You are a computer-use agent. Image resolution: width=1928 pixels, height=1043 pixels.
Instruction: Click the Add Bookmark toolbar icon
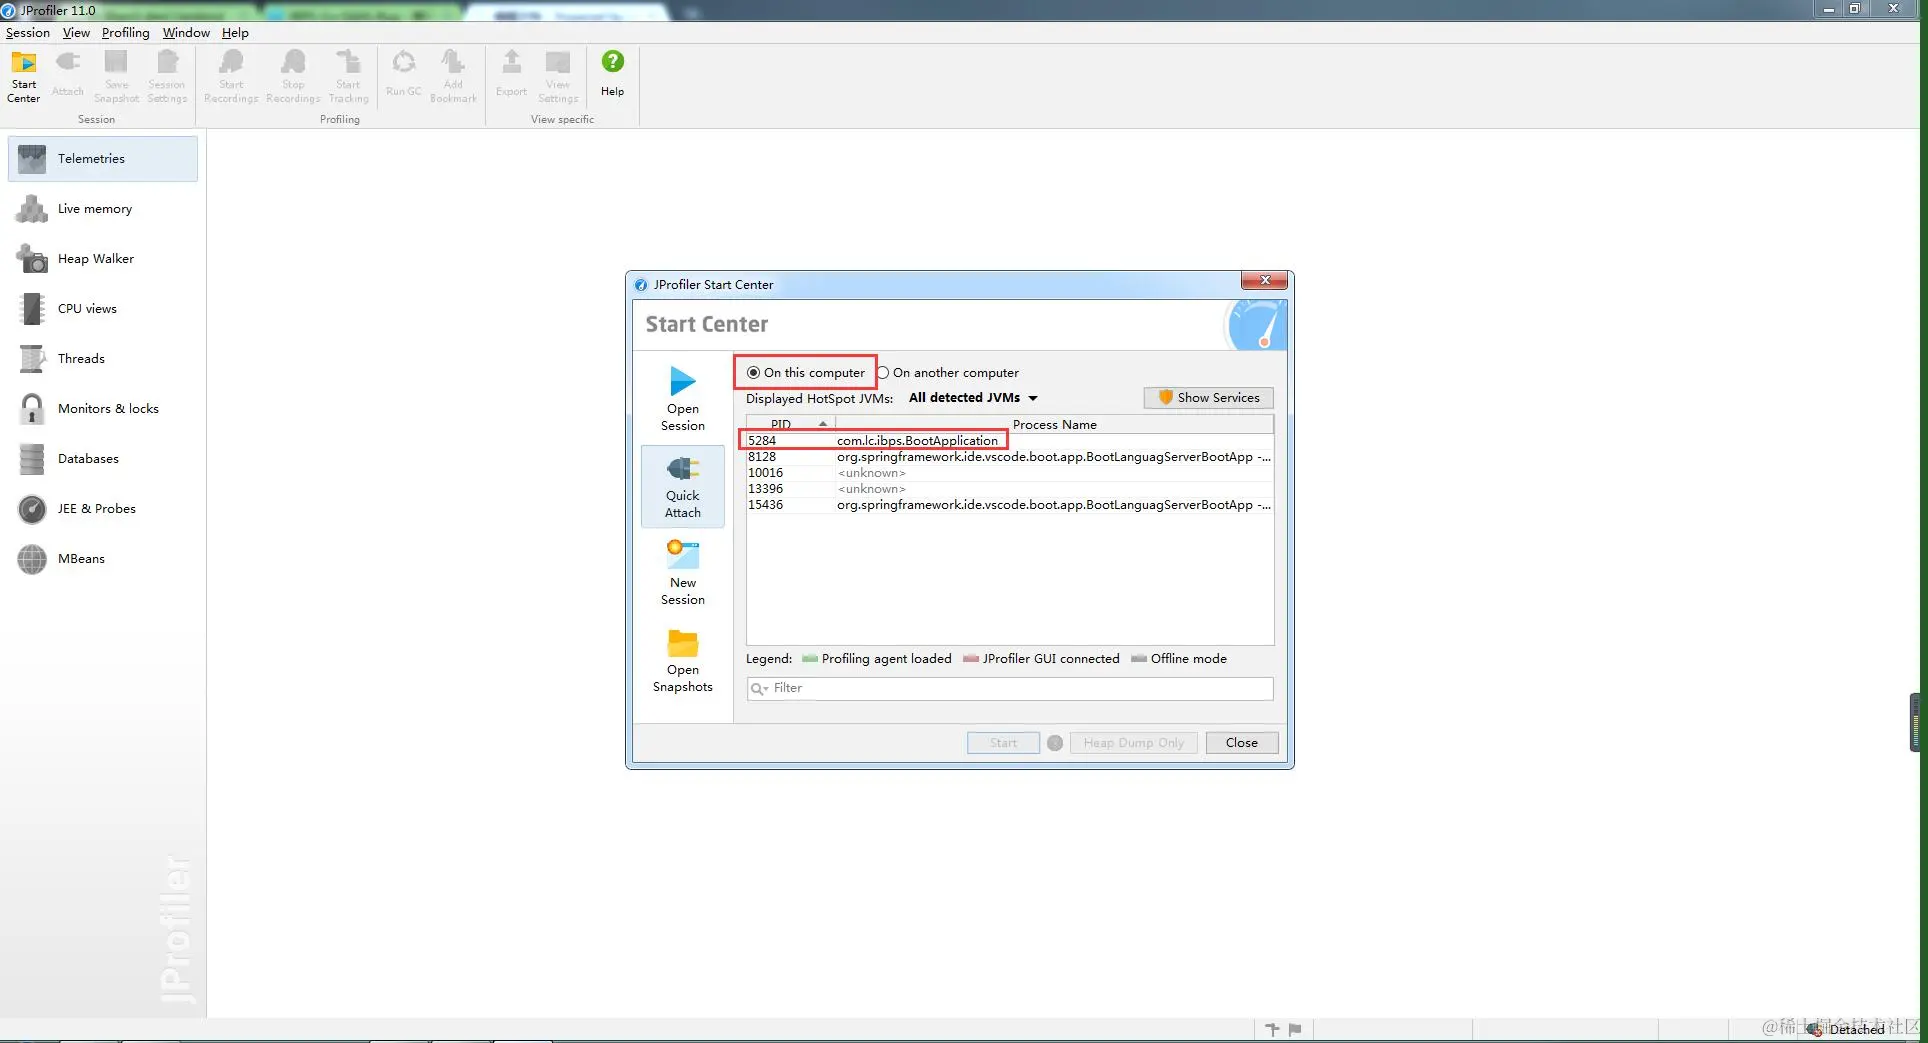click(x=453, y=76)
